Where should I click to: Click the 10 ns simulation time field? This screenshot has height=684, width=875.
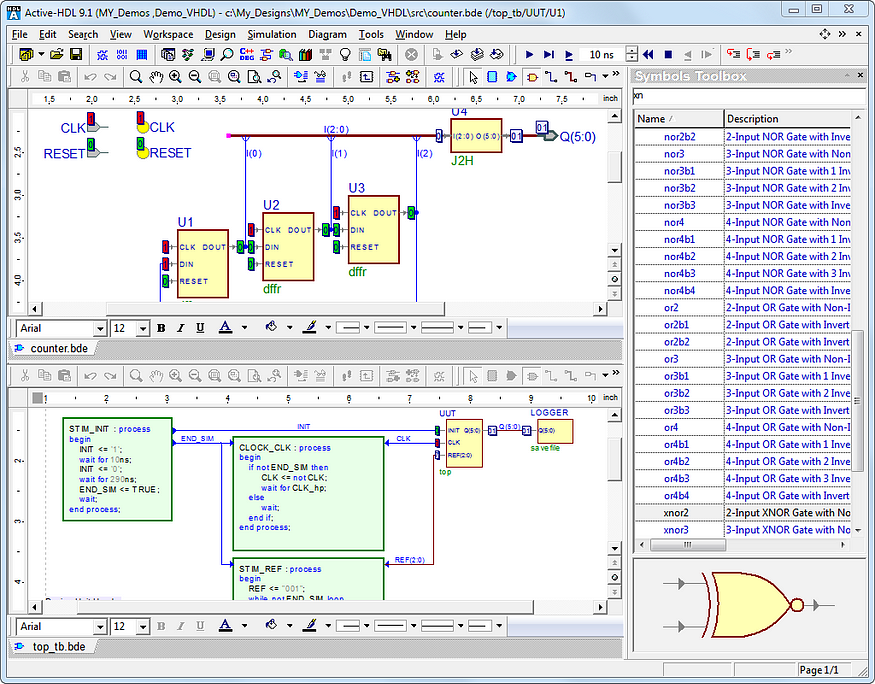coord(603,54)
